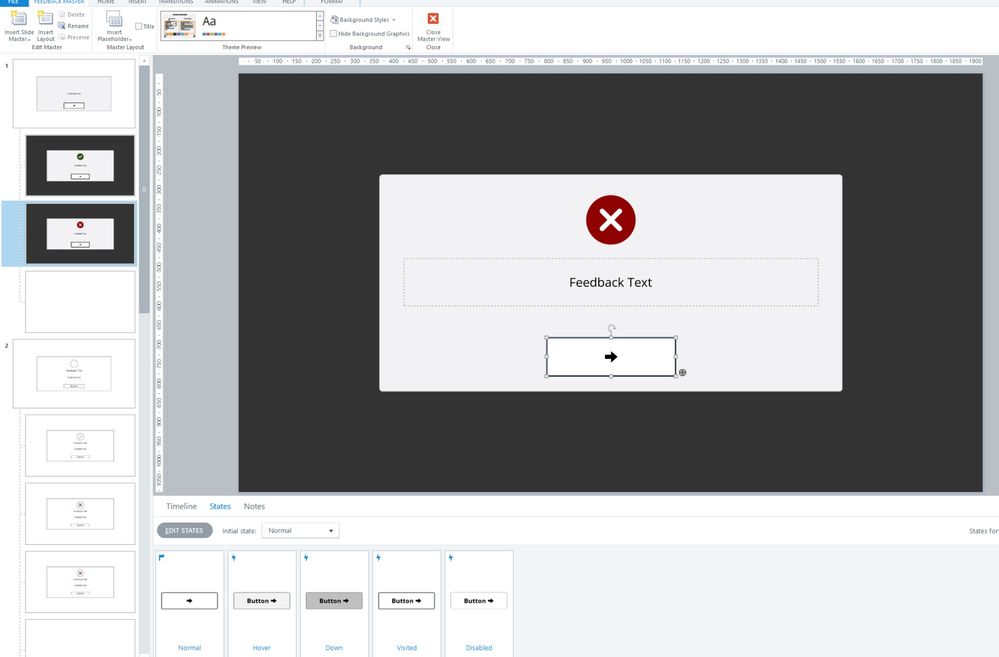The image size is (999, 657).
Task: Open the Notes tab
Action: [254, 506]
